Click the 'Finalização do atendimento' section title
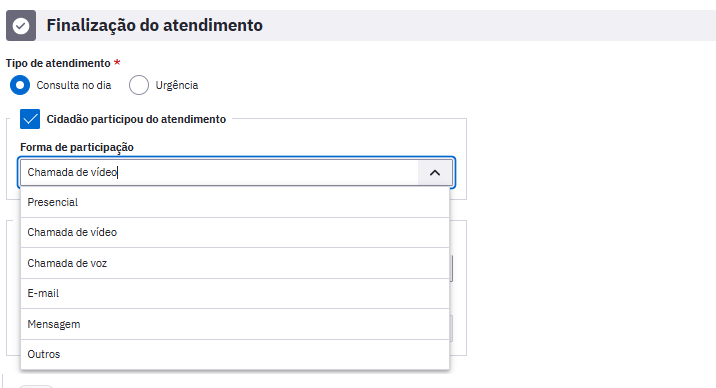Screen dimensions: 716x388 [154, 26]
